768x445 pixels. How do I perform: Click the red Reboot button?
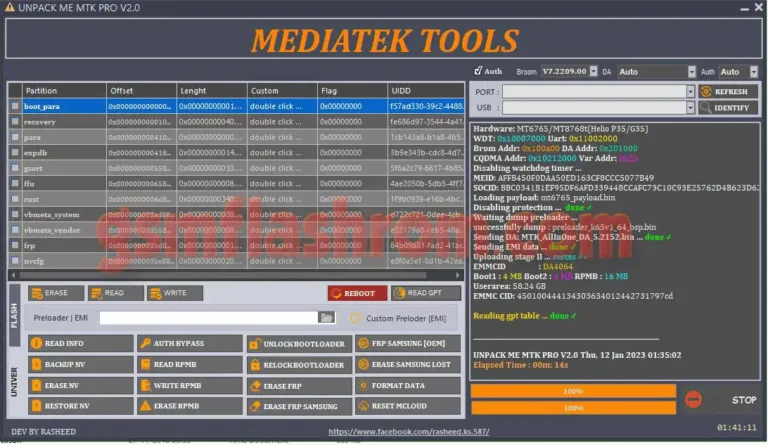pos(356,293)
